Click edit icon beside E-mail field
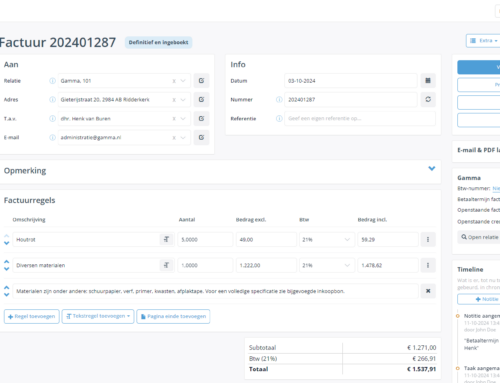500x383 pixels. pos(201,137)
